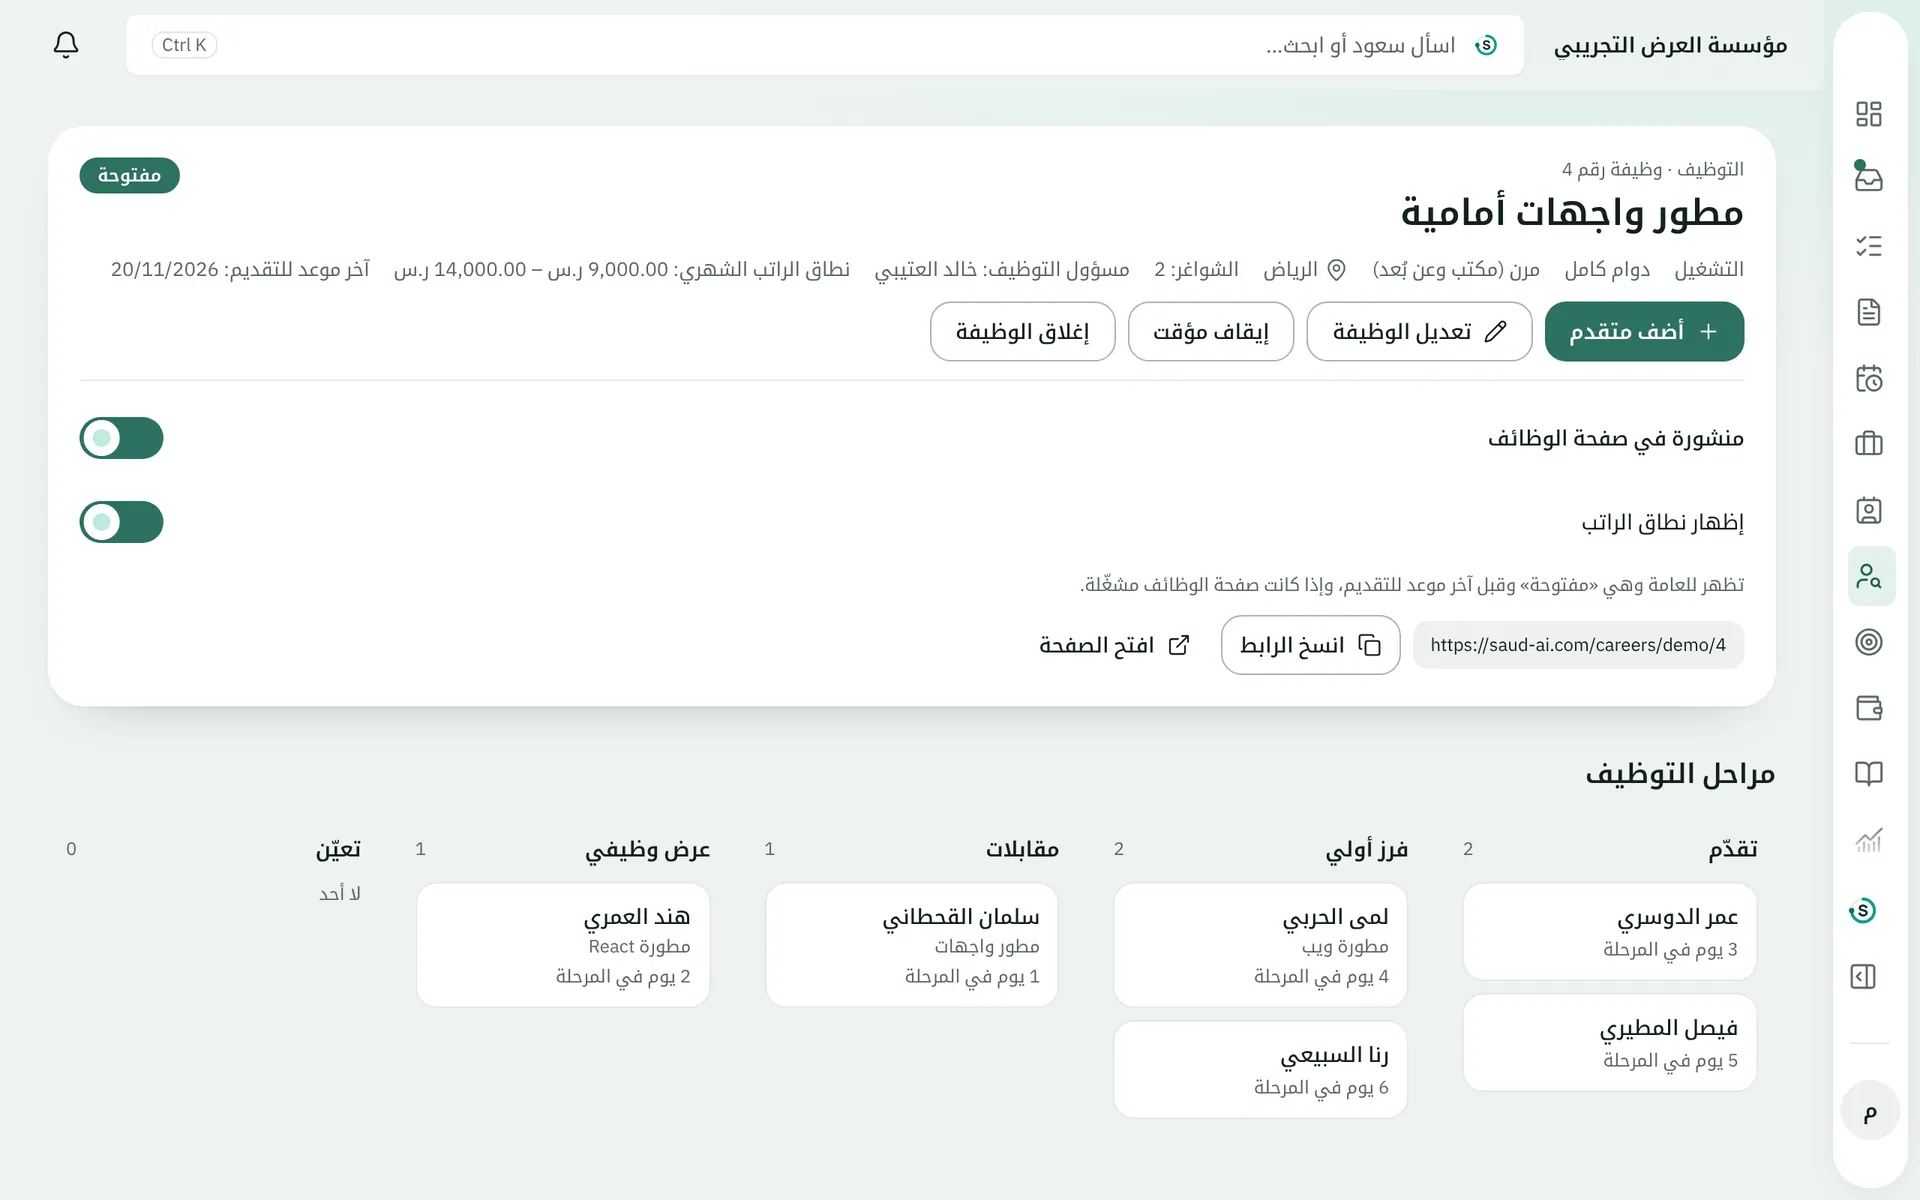1920x1200 pixels.
Task: Click the التوظيف breadcrumb link
Action: [x=1710, y=169]
